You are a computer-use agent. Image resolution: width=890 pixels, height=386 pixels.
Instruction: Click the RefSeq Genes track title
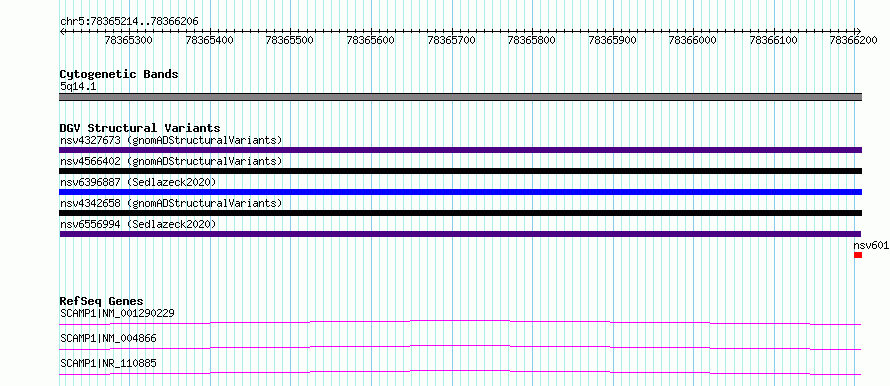tap(102, 301)
